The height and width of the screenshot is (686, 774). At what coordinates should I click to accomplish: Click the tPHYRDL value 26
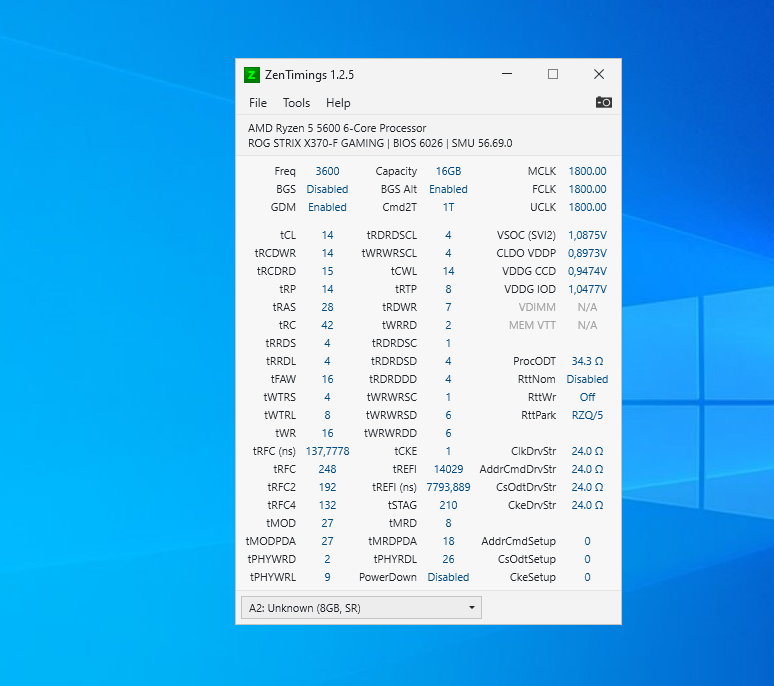[x=448, y=559]
